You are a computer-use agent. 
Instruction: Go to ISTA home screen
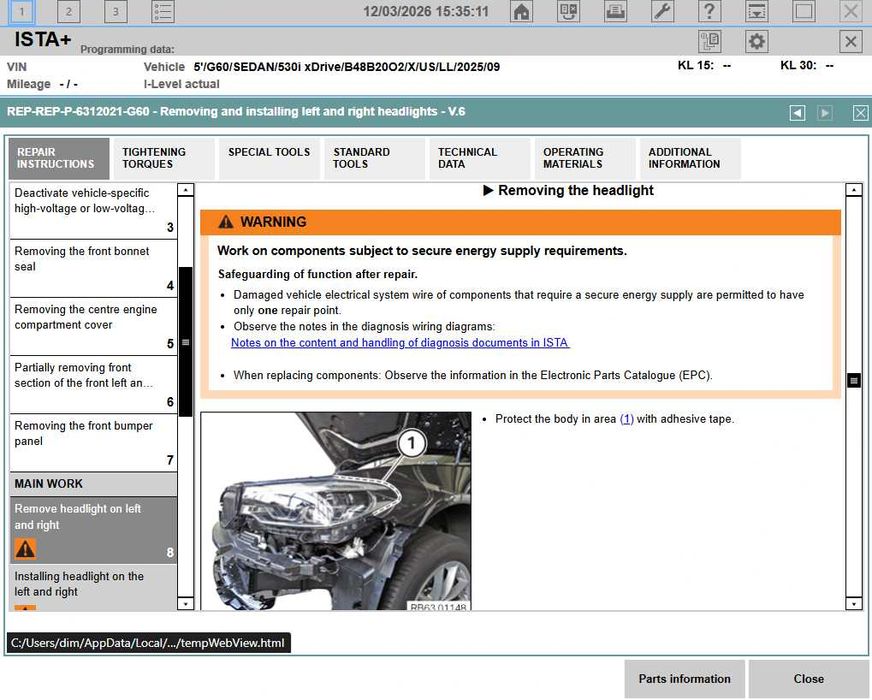tap(521, 12)
